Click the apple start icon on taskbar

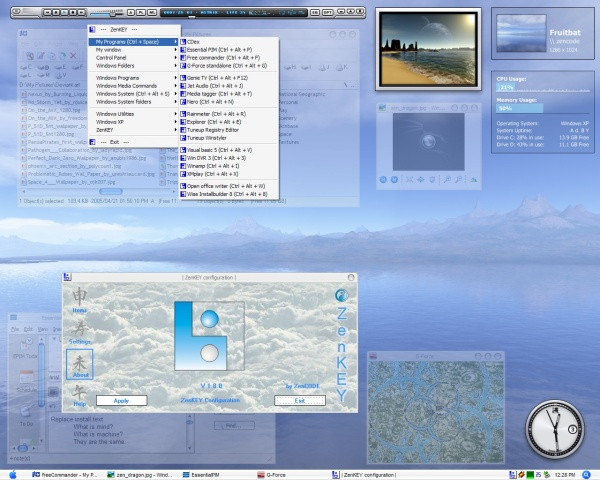click(x=13, y=475)
